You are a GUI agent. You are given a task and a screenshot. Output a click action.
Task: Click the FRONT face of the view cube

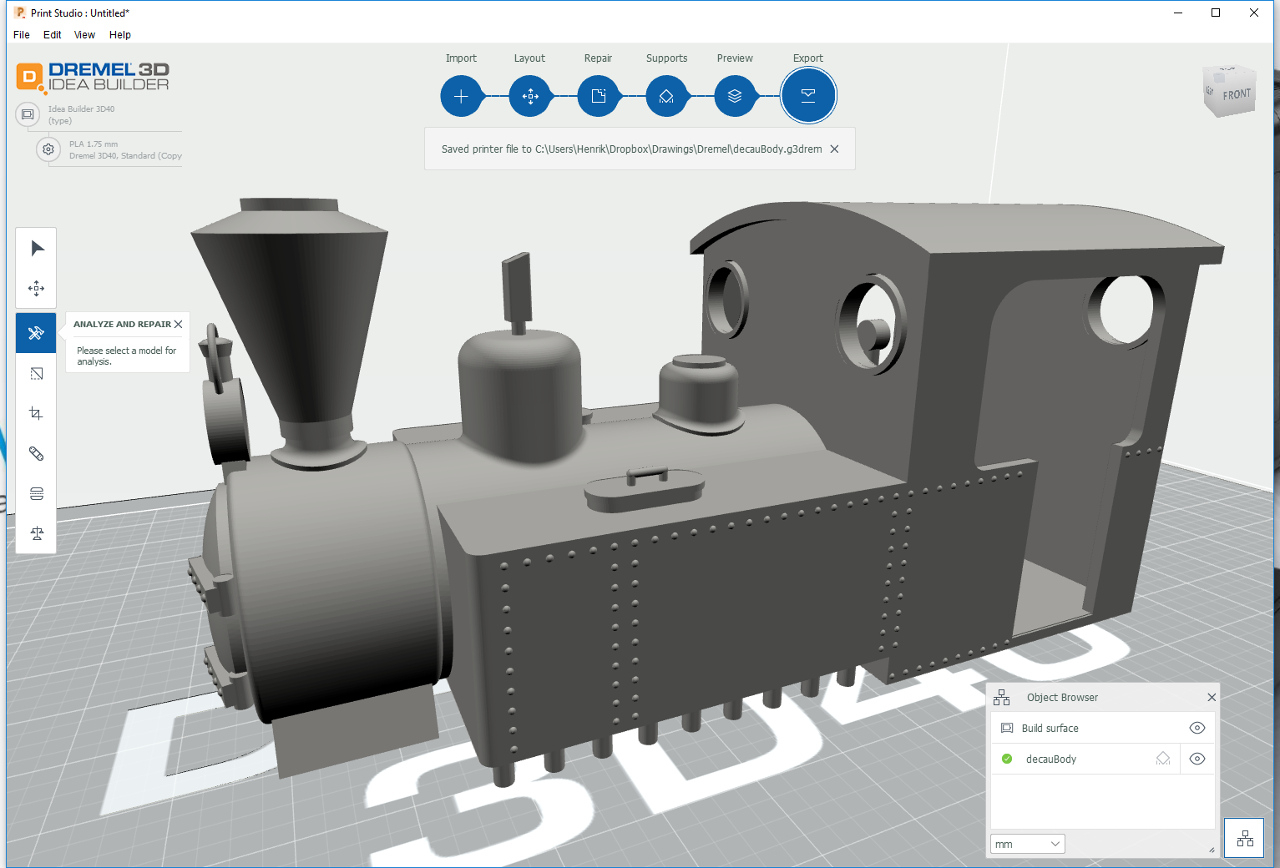coord(1236,95)
